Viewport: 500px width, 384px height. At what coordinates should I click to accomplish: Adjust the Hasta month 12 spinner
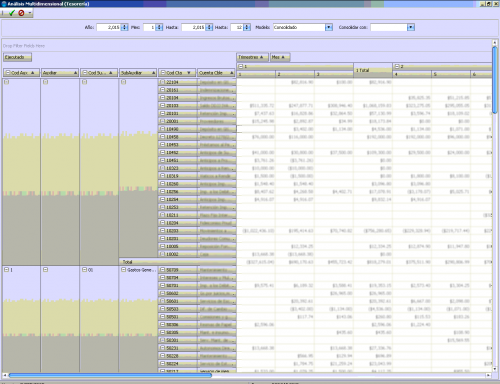247,27
